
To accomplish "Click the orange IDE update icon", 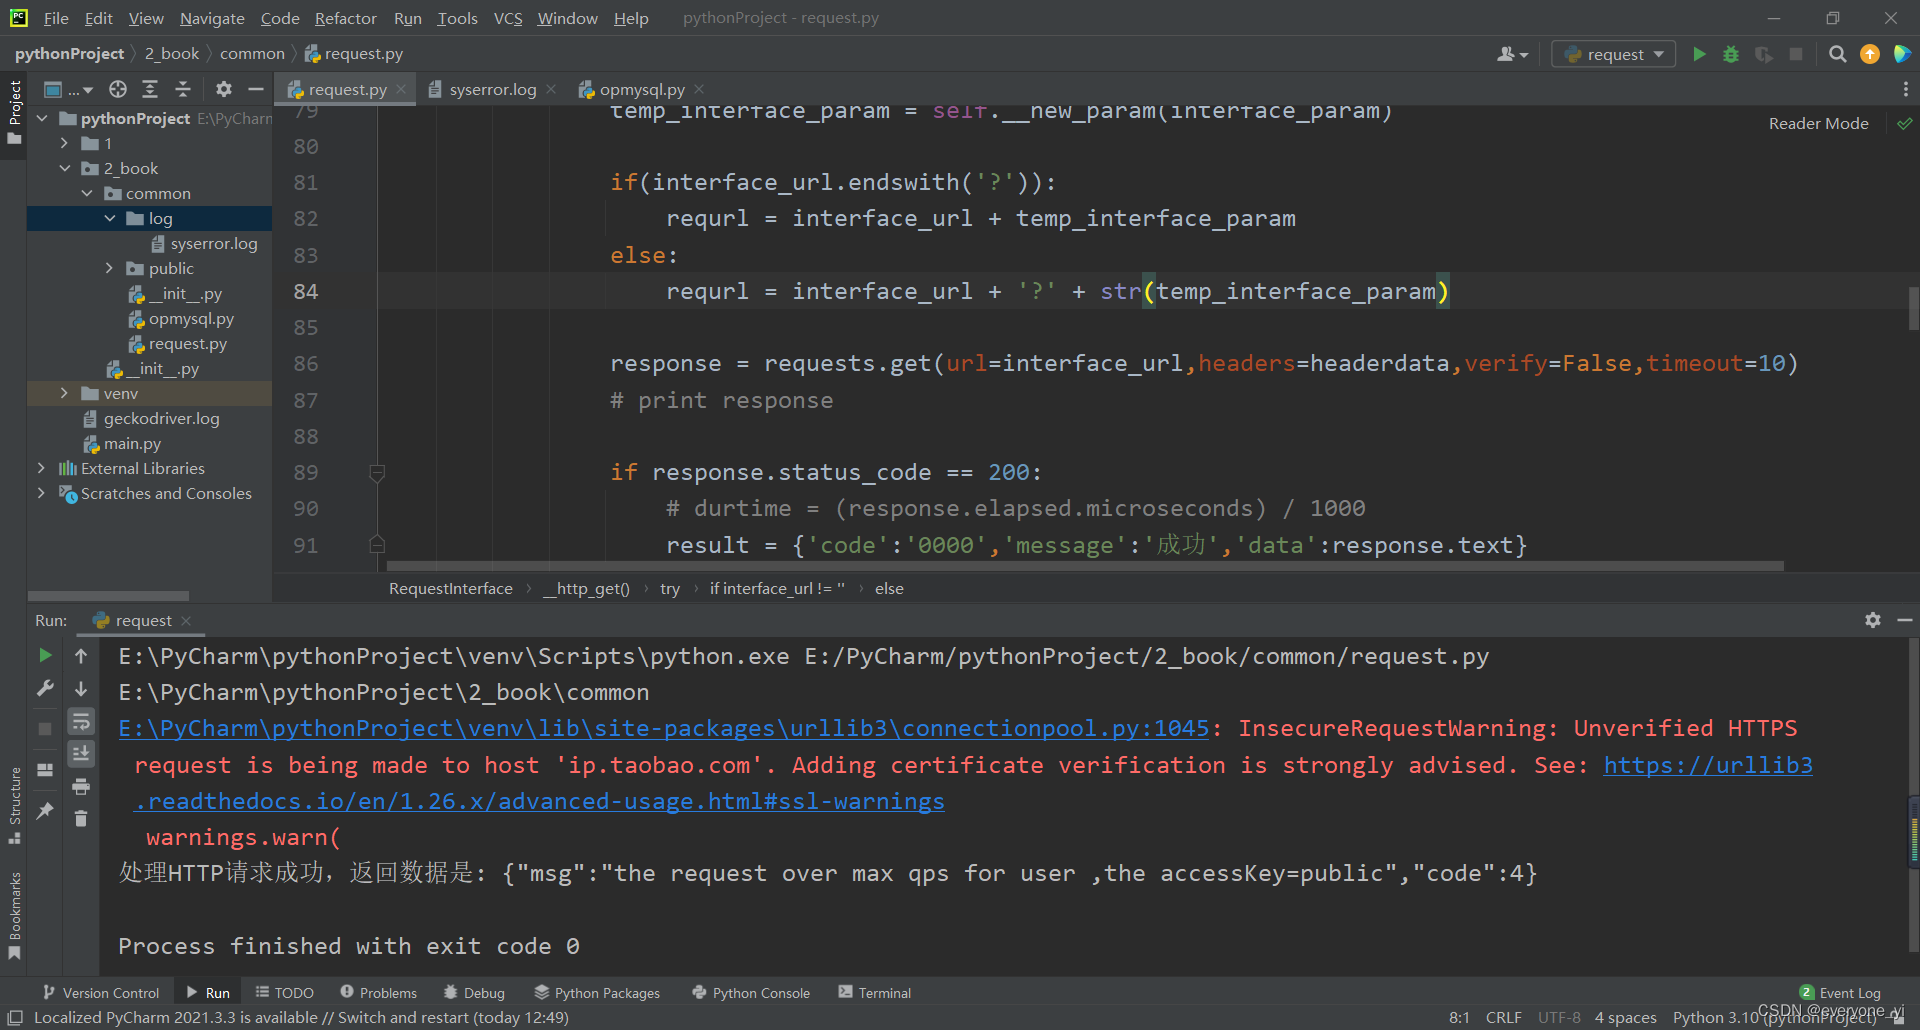I will click(x=1870, y=54).
